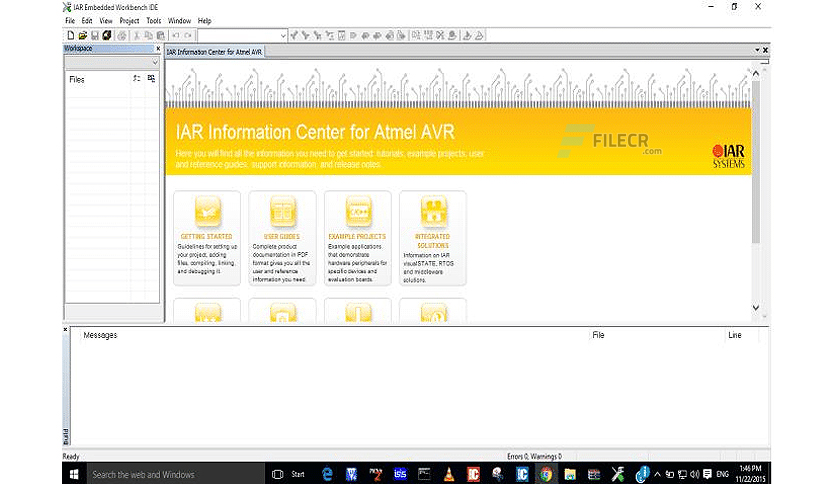Open File Explorer from taskbar
This screenshot has height=484, width=836.
(570, 474)
